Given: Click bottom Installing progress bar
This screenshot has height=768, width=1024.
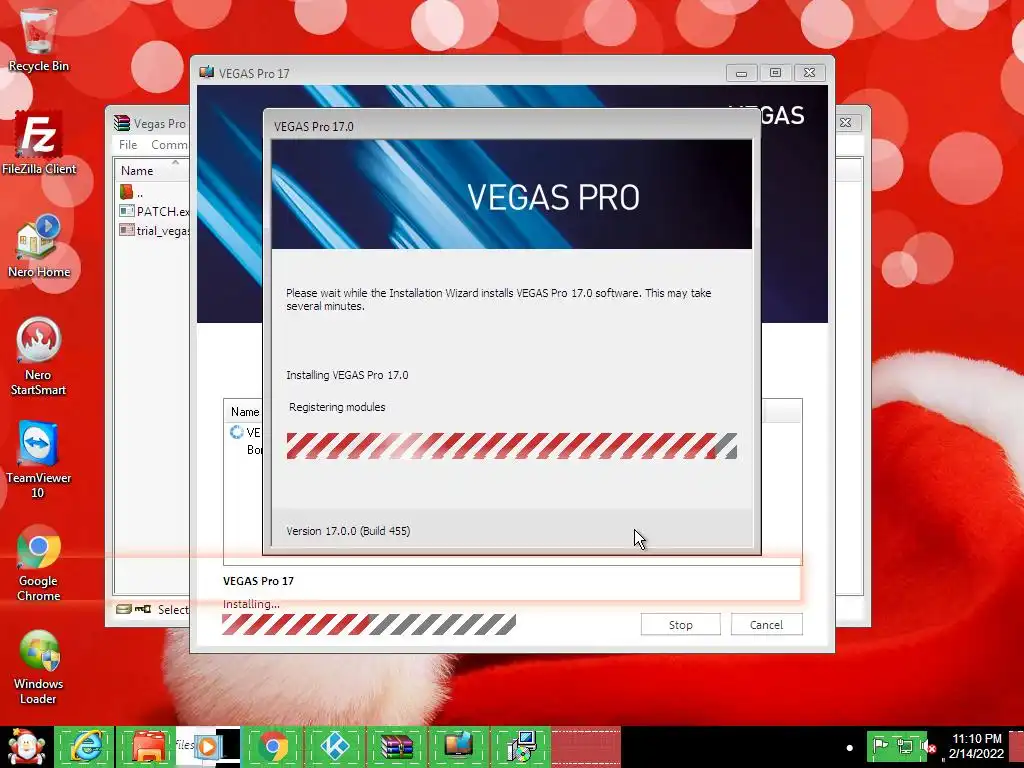Looking at the screenshot, I should pos(368,624).
